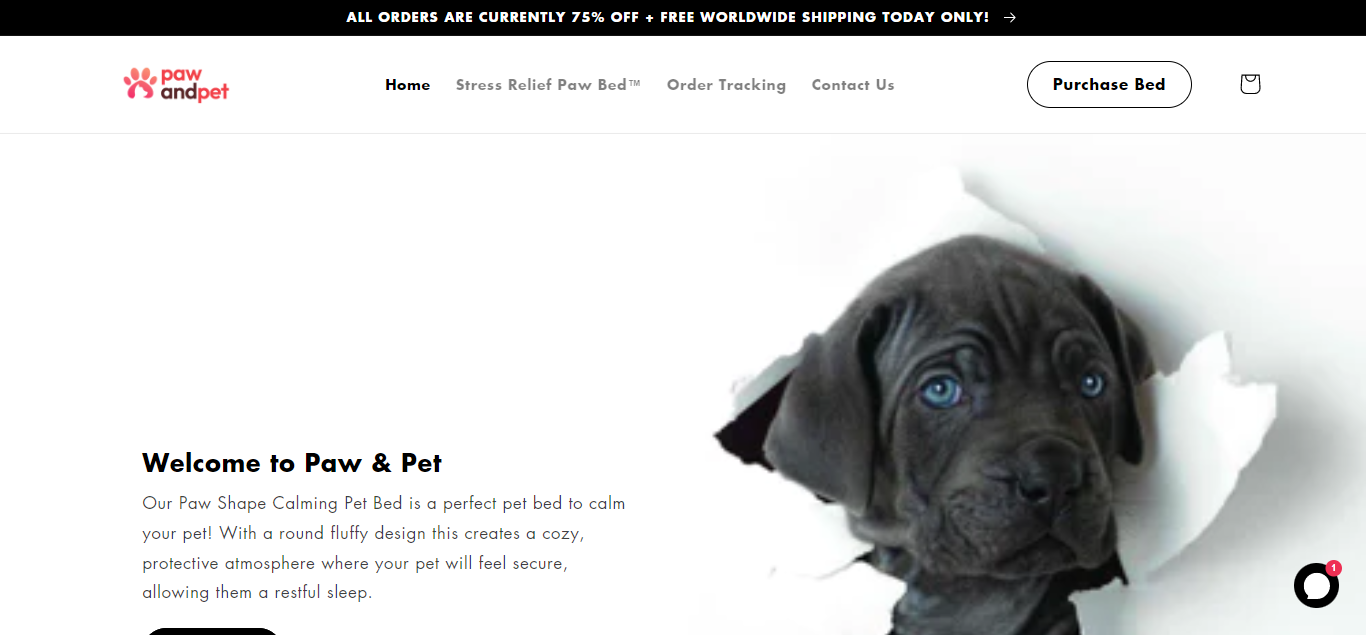Click the black button below the welcome text

(212, 631)
